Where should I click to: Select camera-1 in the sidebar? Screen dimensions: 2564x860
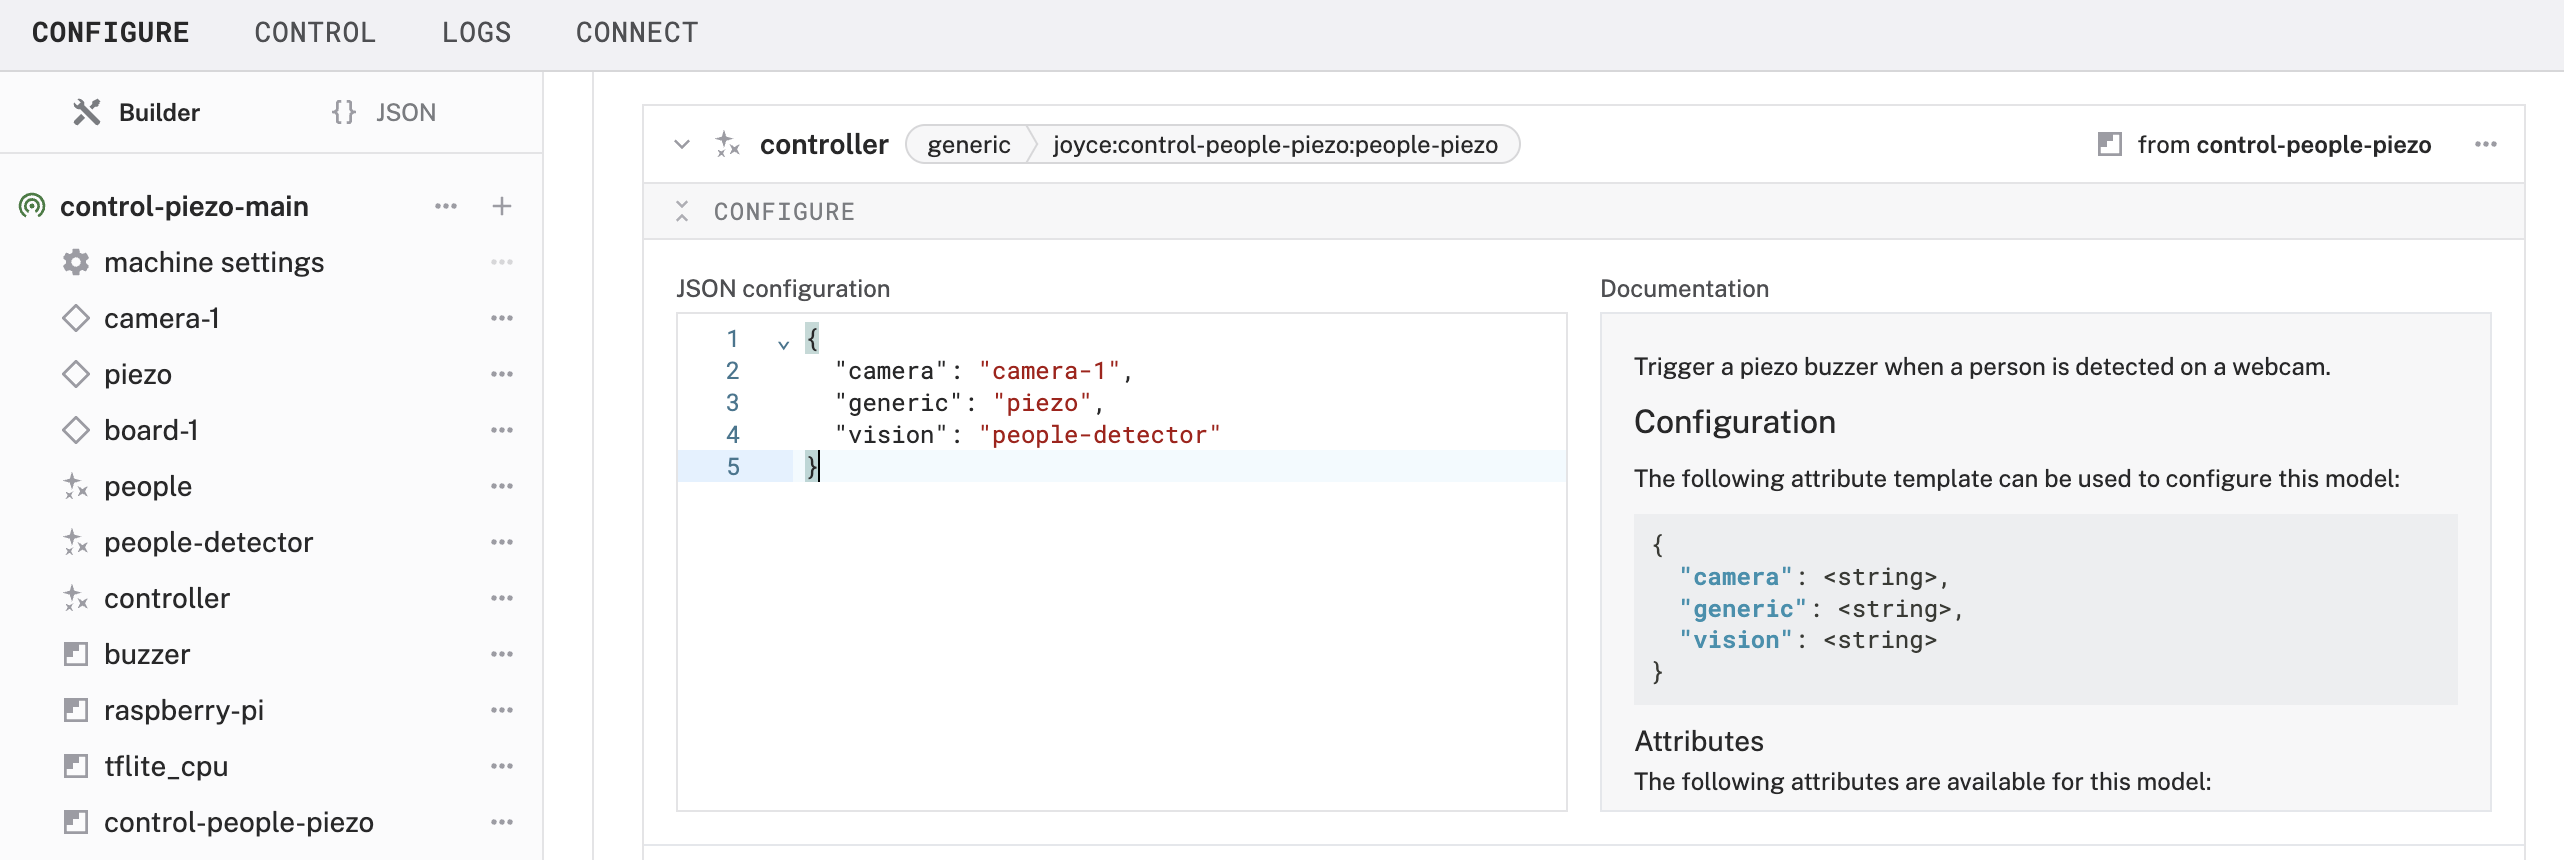[x=162, y=318]
